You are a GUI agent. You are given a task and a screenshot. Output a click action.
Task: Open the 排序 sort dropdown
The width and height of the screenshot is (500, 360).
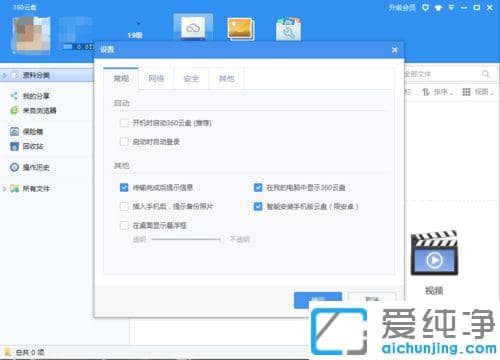pyautogui.click(x=443, y=92)
